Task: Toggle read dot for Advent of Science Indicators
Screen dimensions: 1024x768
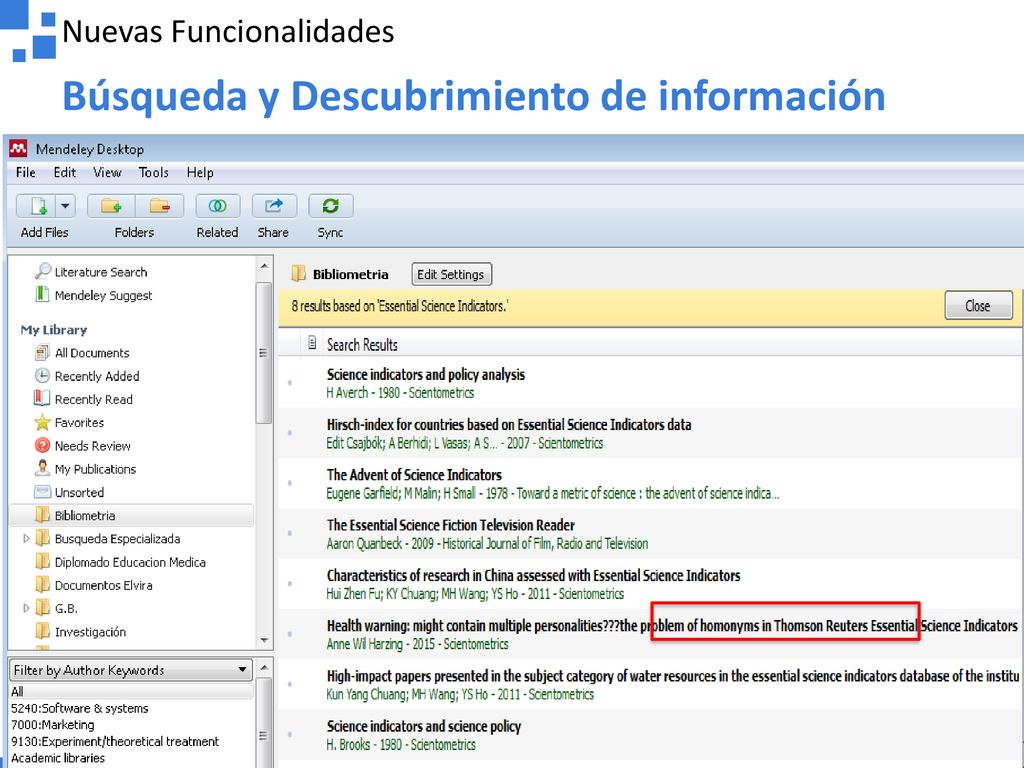Action: 290,483
